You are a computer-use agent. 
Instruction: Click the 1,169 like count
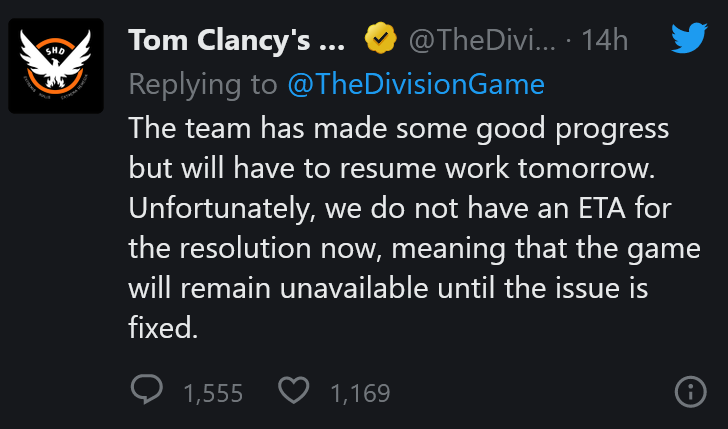(x=360, y=393)
